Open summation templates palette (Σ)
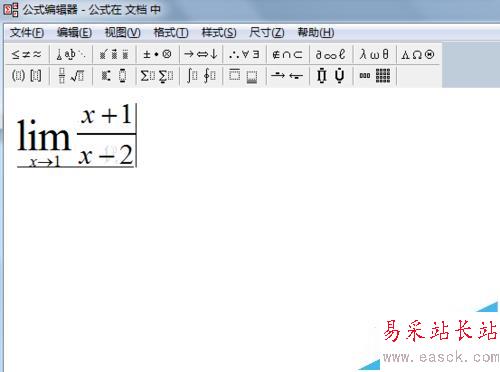The height and width of the screenshot is (372, 500). click(x=157, y=76)
